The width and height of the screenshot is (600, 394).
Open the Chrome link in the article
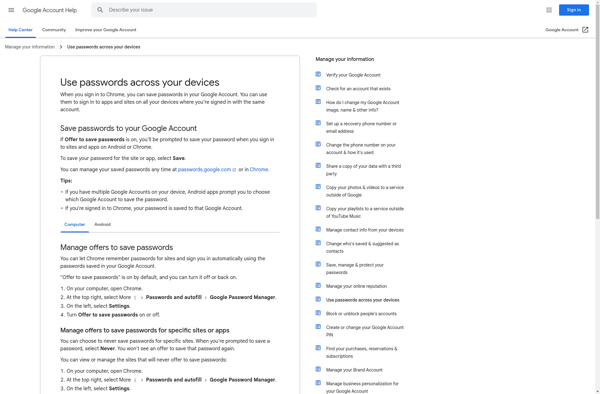pos(259,169)
